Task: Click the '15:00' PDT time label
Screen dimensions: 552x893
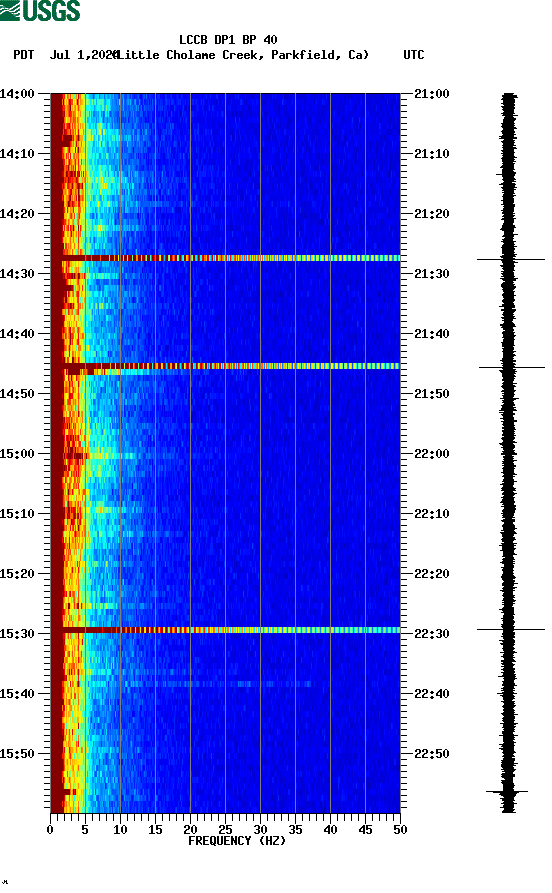Action: 17,454
